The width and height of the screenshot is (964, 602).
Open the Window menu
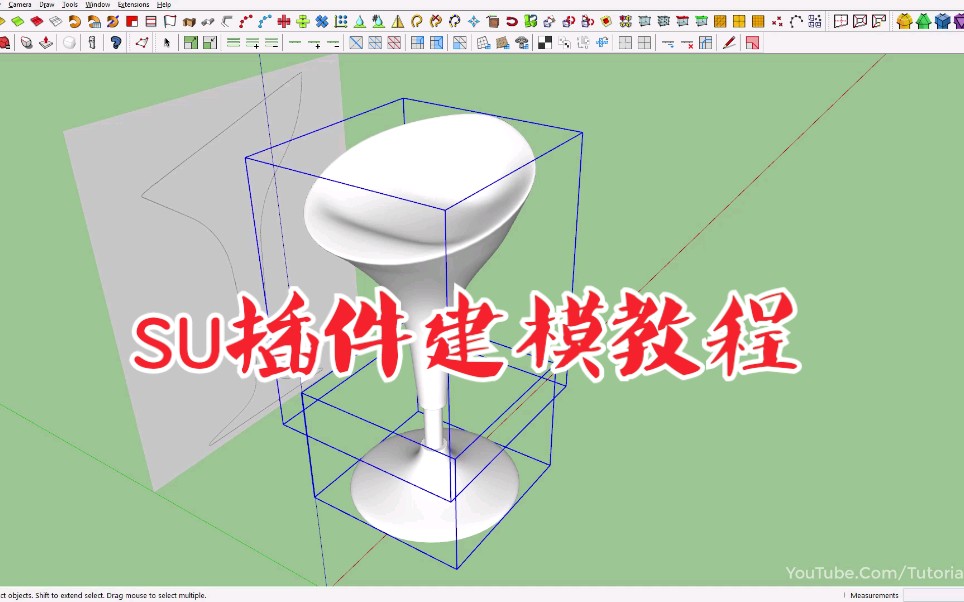[97, 4]
